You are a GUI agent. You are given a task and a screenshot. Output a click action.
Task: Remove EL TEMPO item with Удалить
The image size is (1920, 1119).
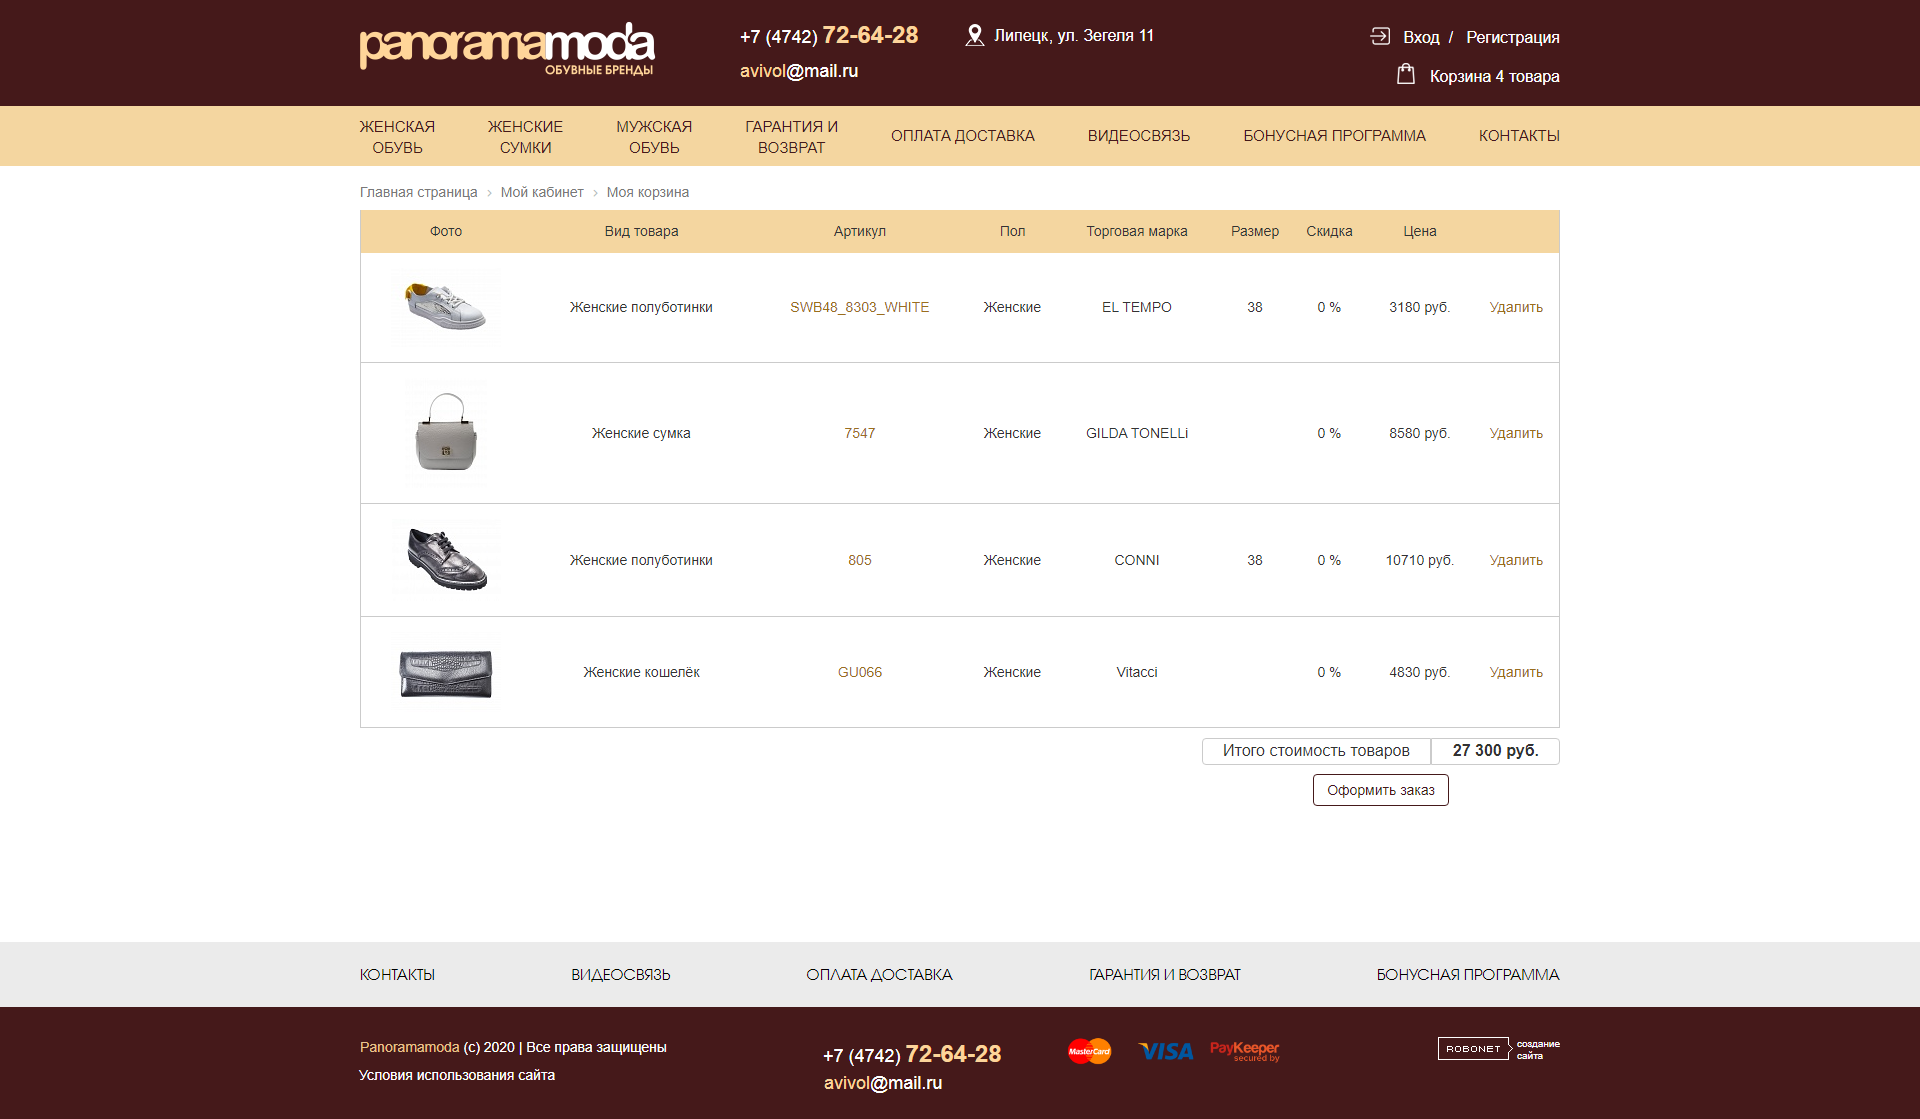[1516, 307]
